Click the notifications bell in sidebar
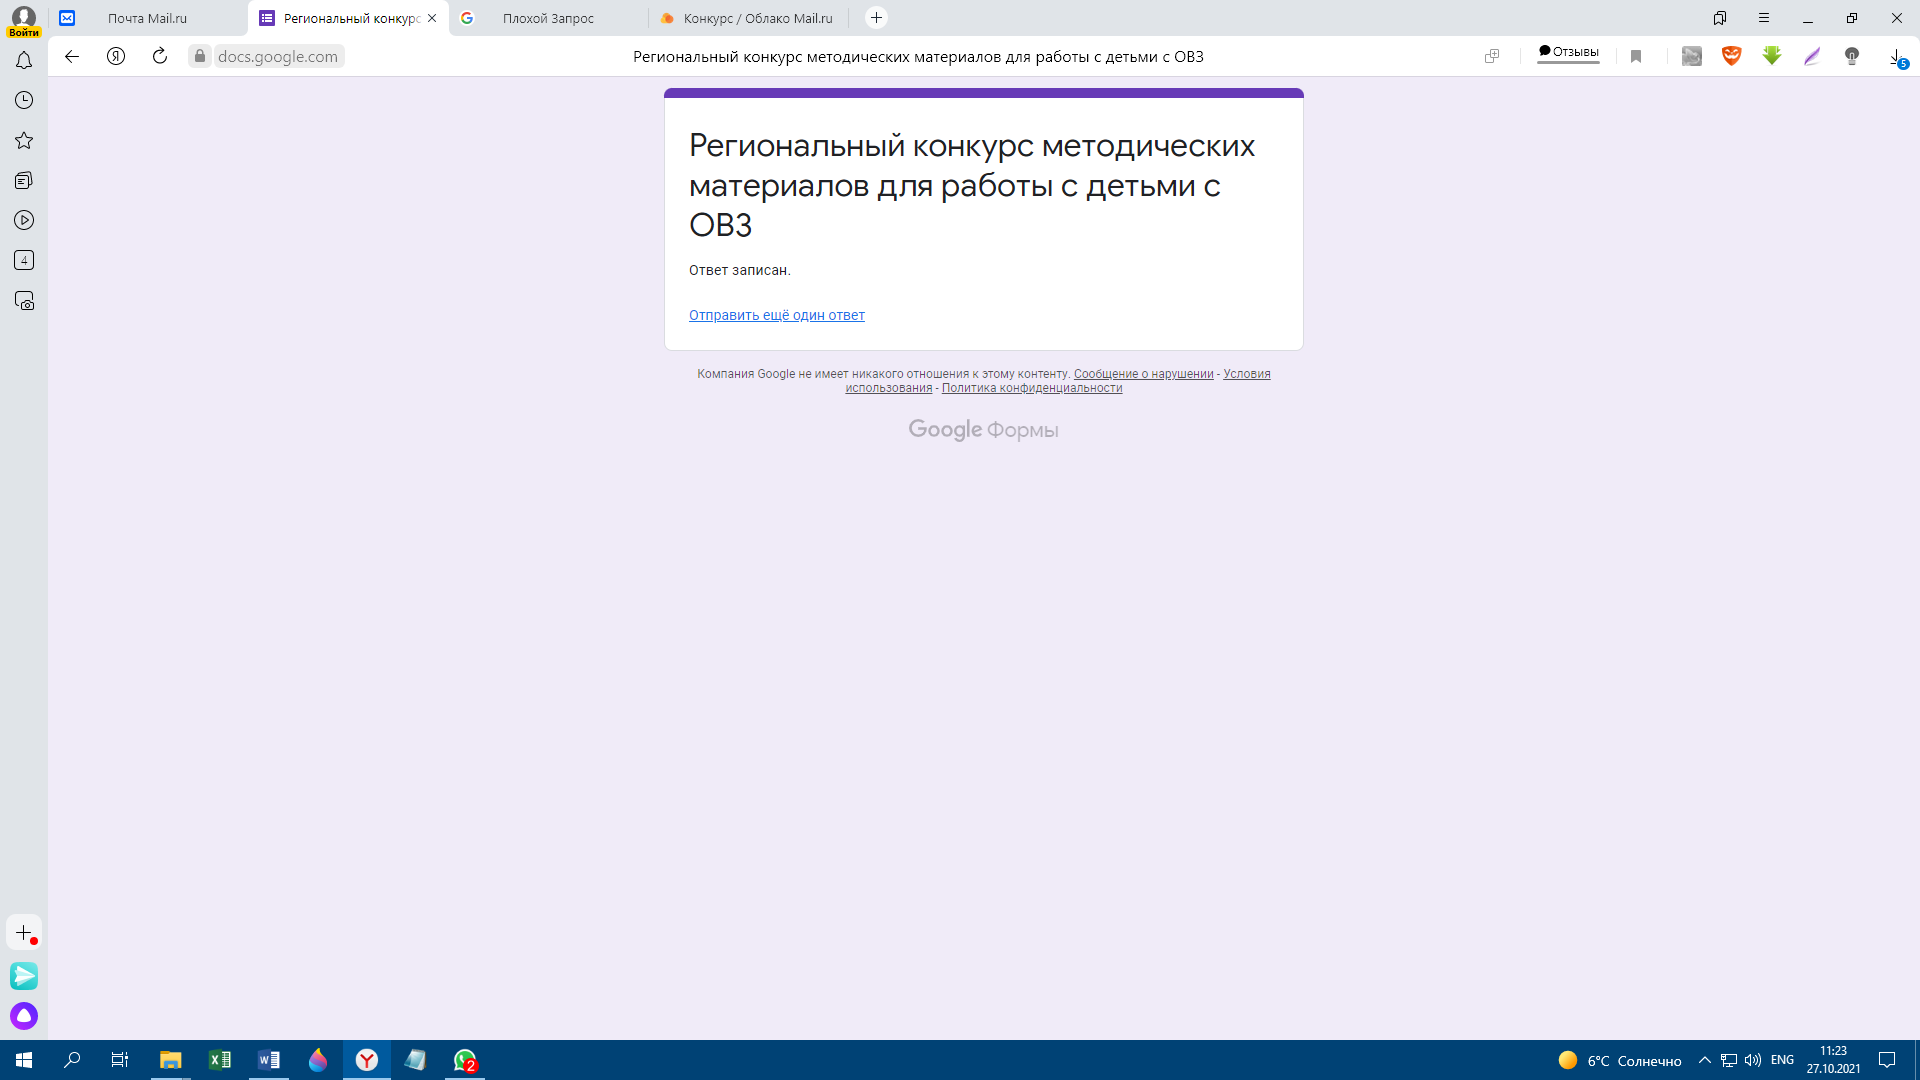1920x1080 pixels. tap(24, 61)
